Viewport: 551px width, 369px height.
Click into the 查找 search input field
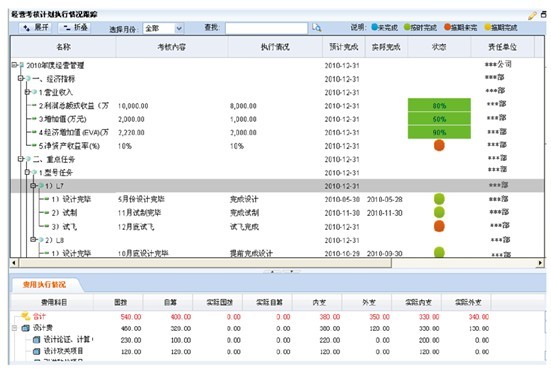click(x=266, y=28)
